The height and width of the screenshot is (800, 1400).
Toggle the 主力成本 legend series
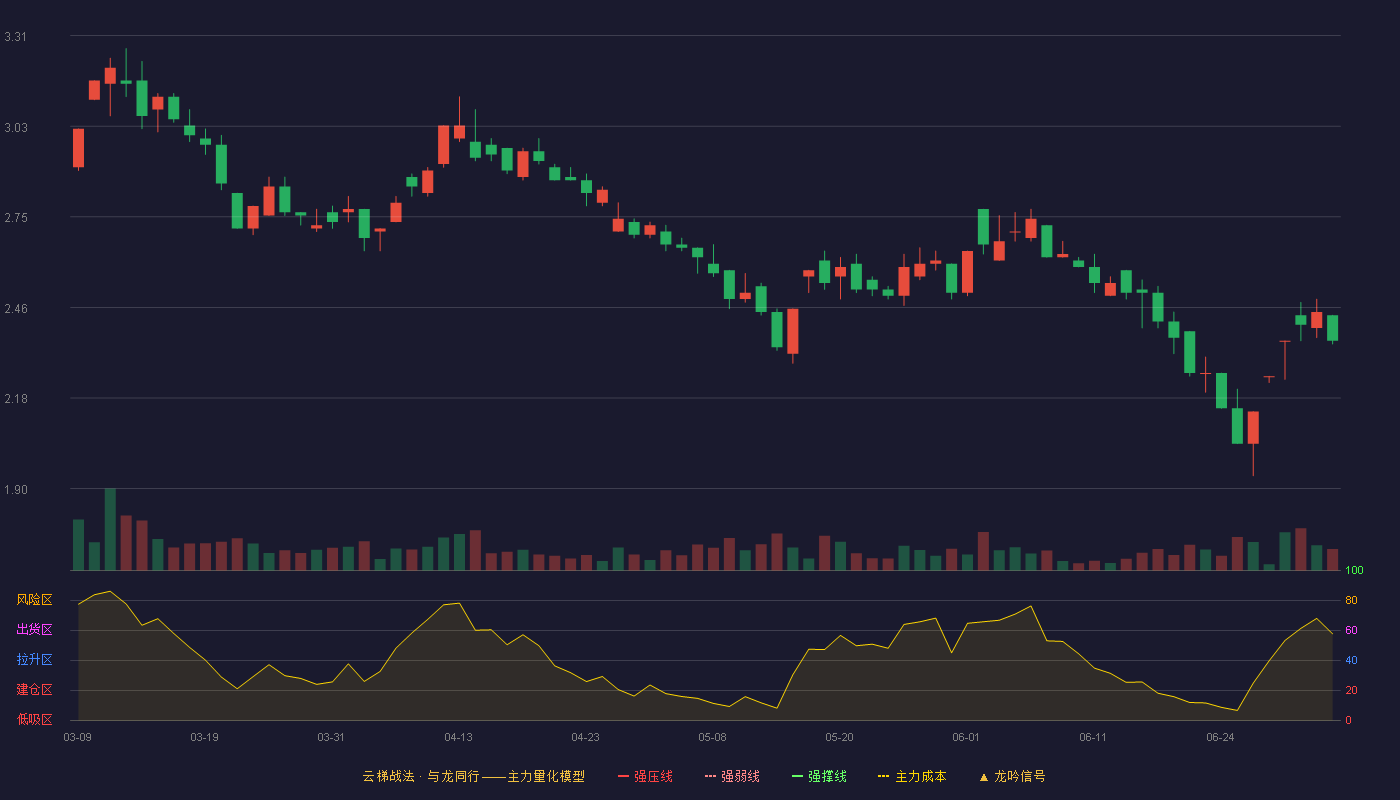(x=912, y=776)
